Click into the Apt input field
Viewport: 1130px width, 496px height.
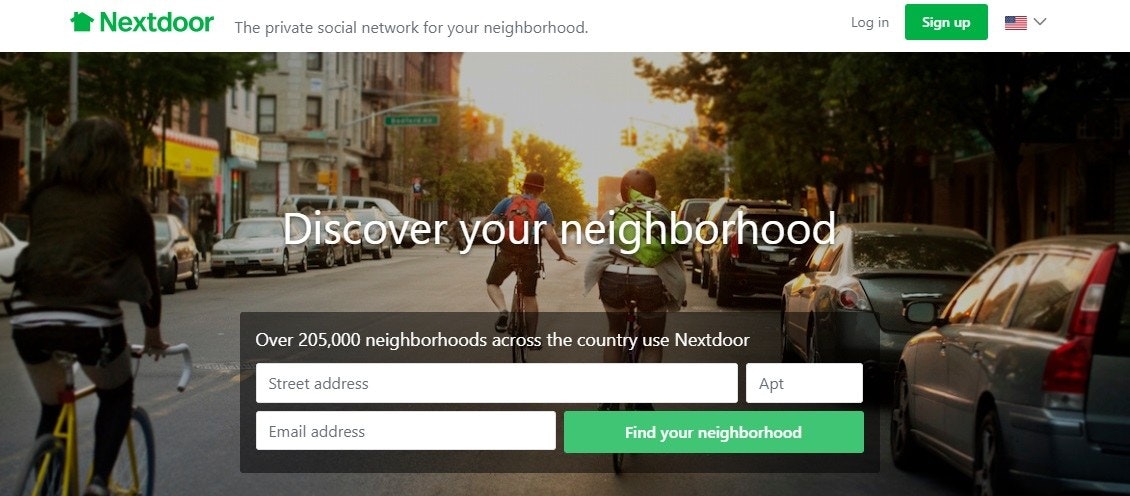(x=804, y=383)
